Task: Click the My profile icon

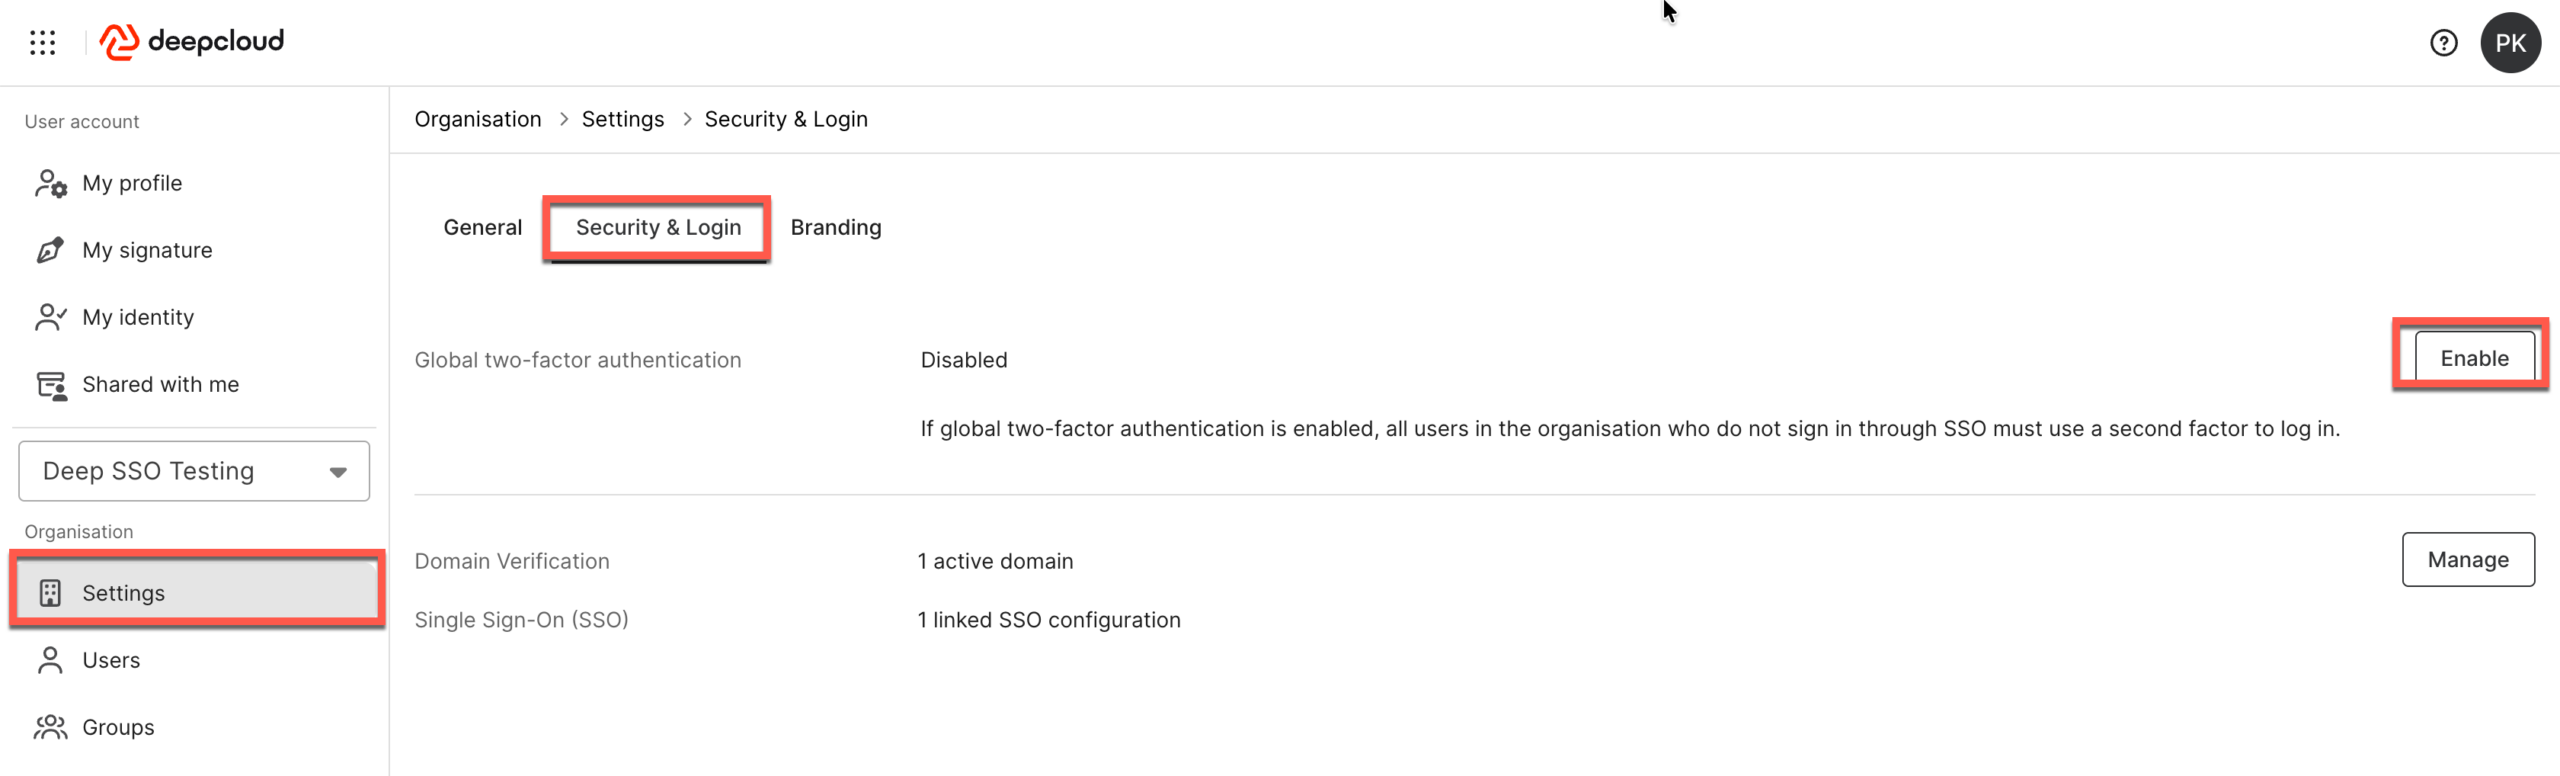Action: [x=51, y=184]
